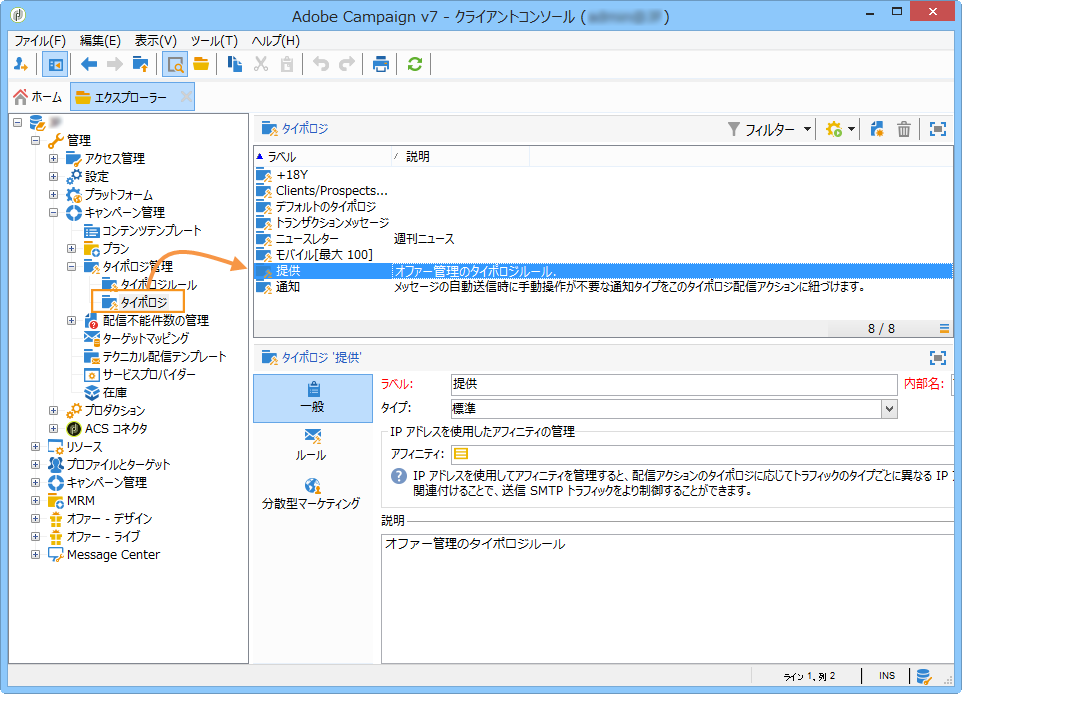The height and width of the screenshot is (709, 1069).
Task: Open the ルール side tab
Action: click(x=313, y=446)
